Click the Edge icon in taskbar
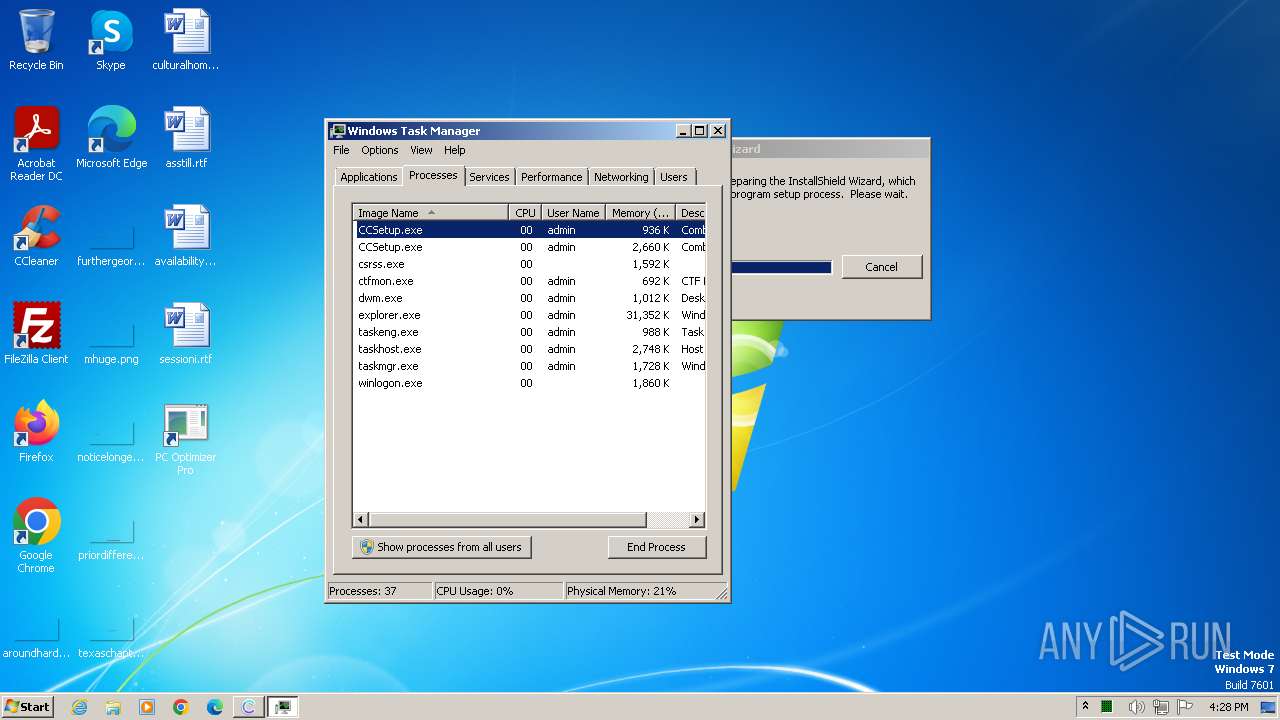Viewport: 1280px width, 720px height. 215,707
